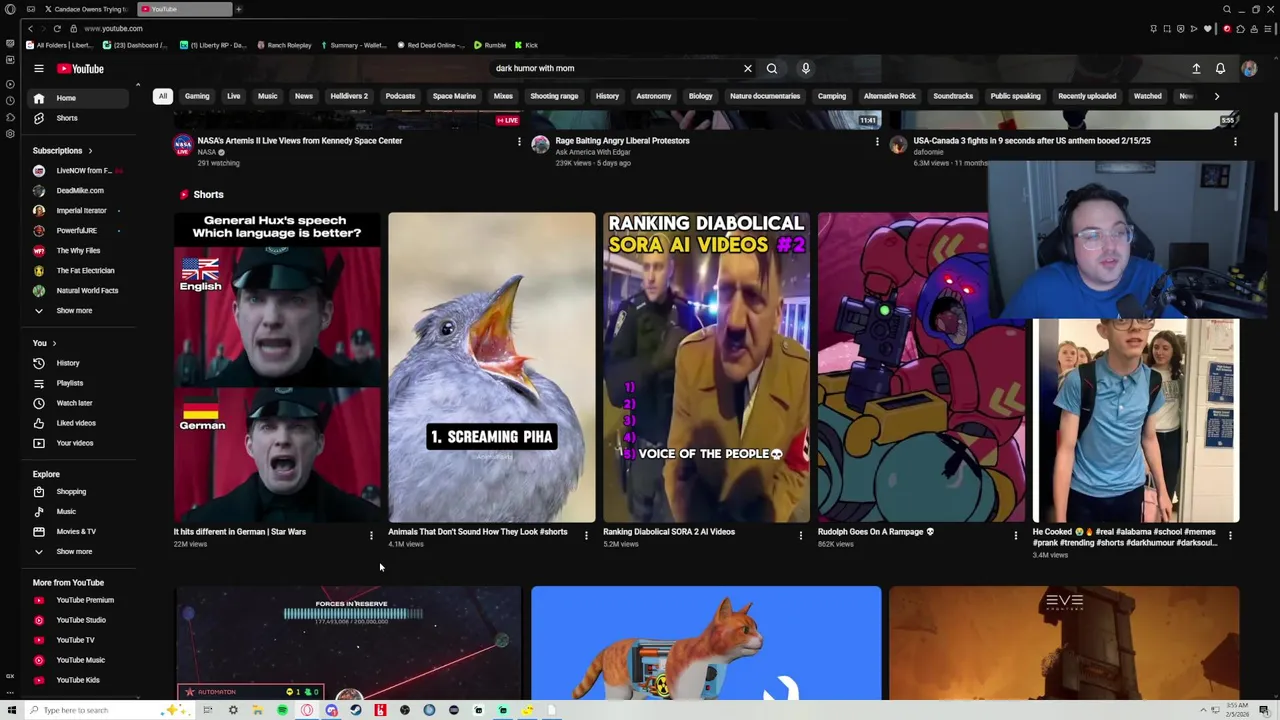Select the All filter chip
Viewport: 1280px width, 720px height.
[x=162, y=96]
